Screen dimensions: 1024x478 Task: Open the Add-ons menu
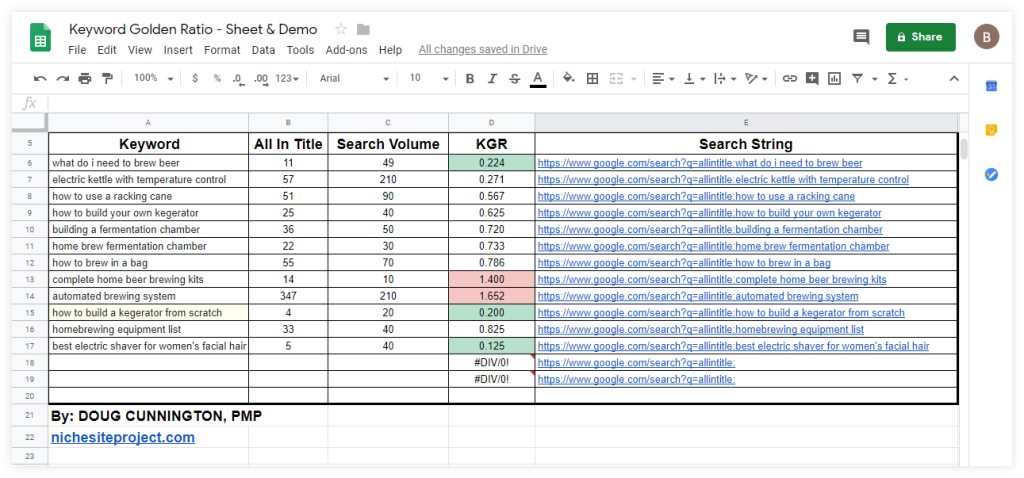coord(347,50)
